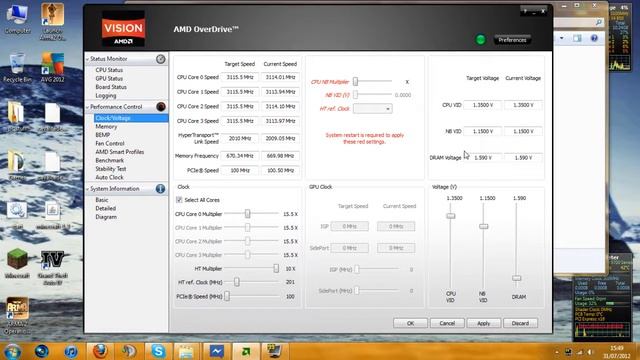The image size is (640, 360).
Task: Click the computer monitor taskbar icon
Action: coord(274,351)
